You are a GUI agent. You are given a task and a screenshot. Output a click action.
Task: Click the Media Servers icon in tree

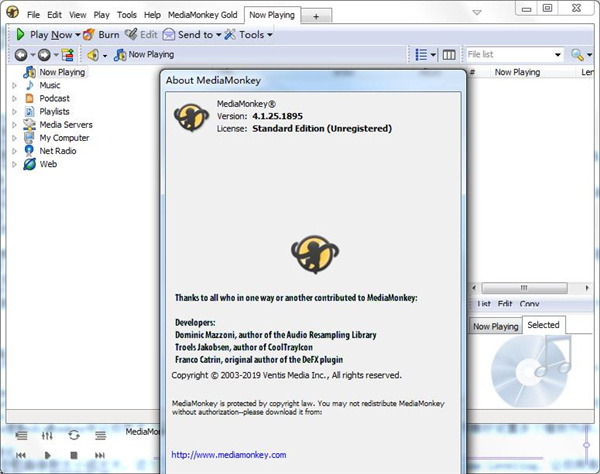coord(29,125)
